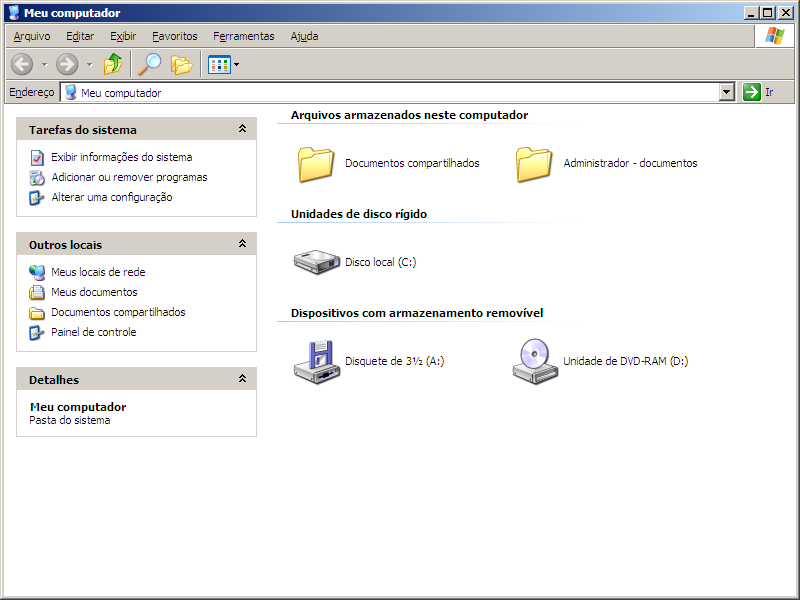Click the Disquete de 3½ (A:) label
The width and height of the screenshot is (800, 600).
[x=394, y=361]
